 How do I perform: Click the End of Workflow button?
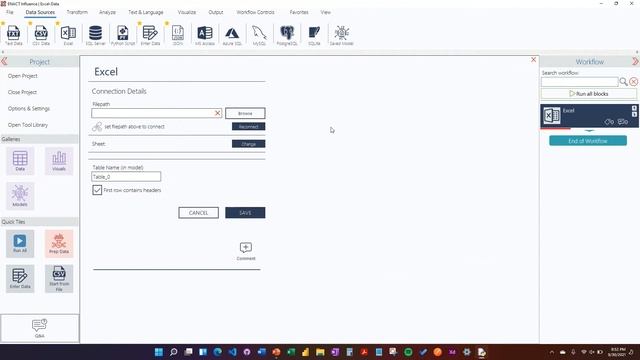(588, 141)
